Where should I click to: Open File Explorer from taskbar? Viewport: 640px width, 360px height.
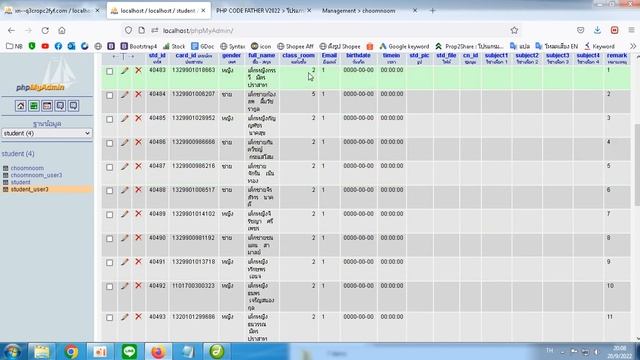[x=42, y=351]
